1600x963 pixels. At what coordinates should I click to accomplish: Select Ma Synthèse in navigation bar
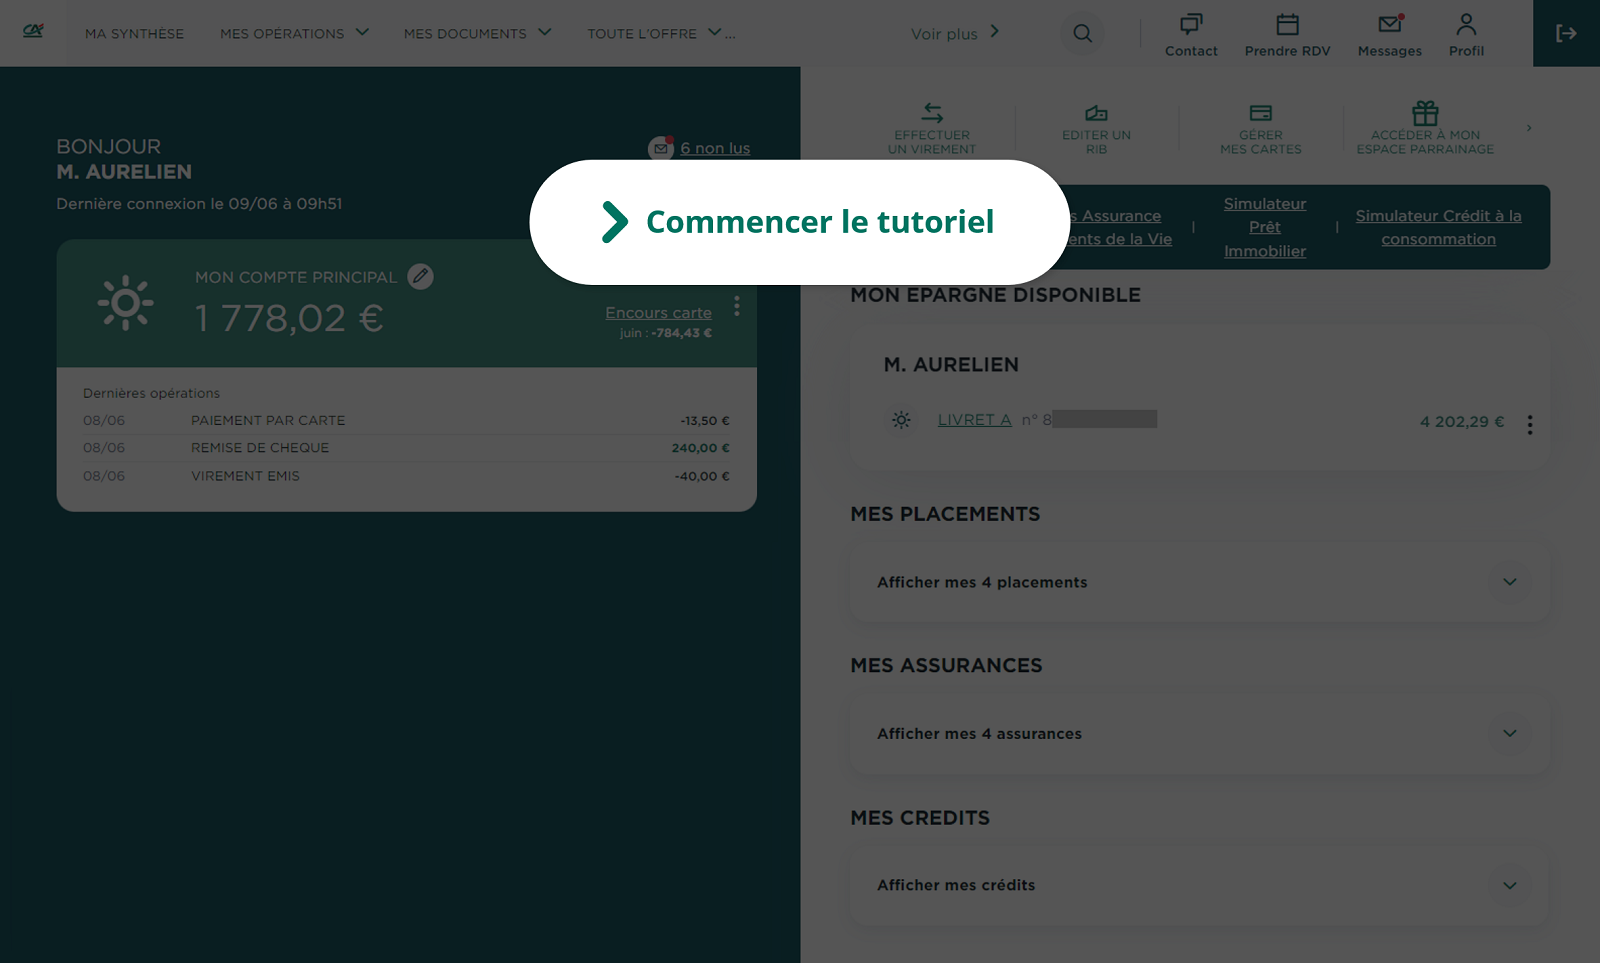tap(134, 33)
